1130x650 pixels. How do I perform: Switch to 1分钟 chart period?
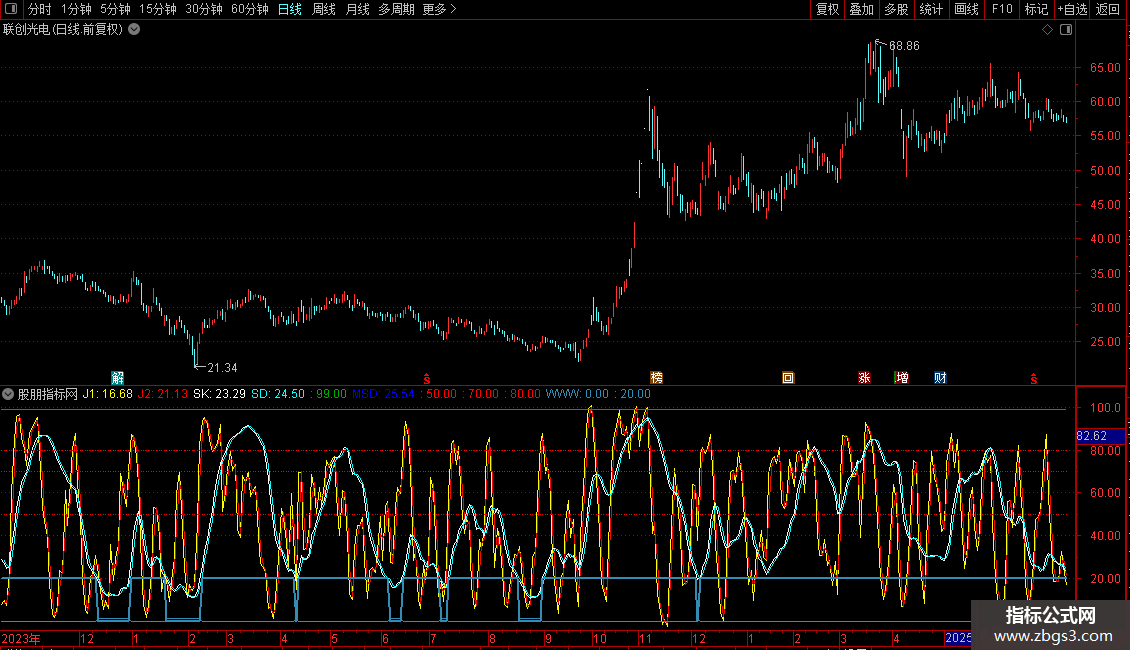(76, 9)
